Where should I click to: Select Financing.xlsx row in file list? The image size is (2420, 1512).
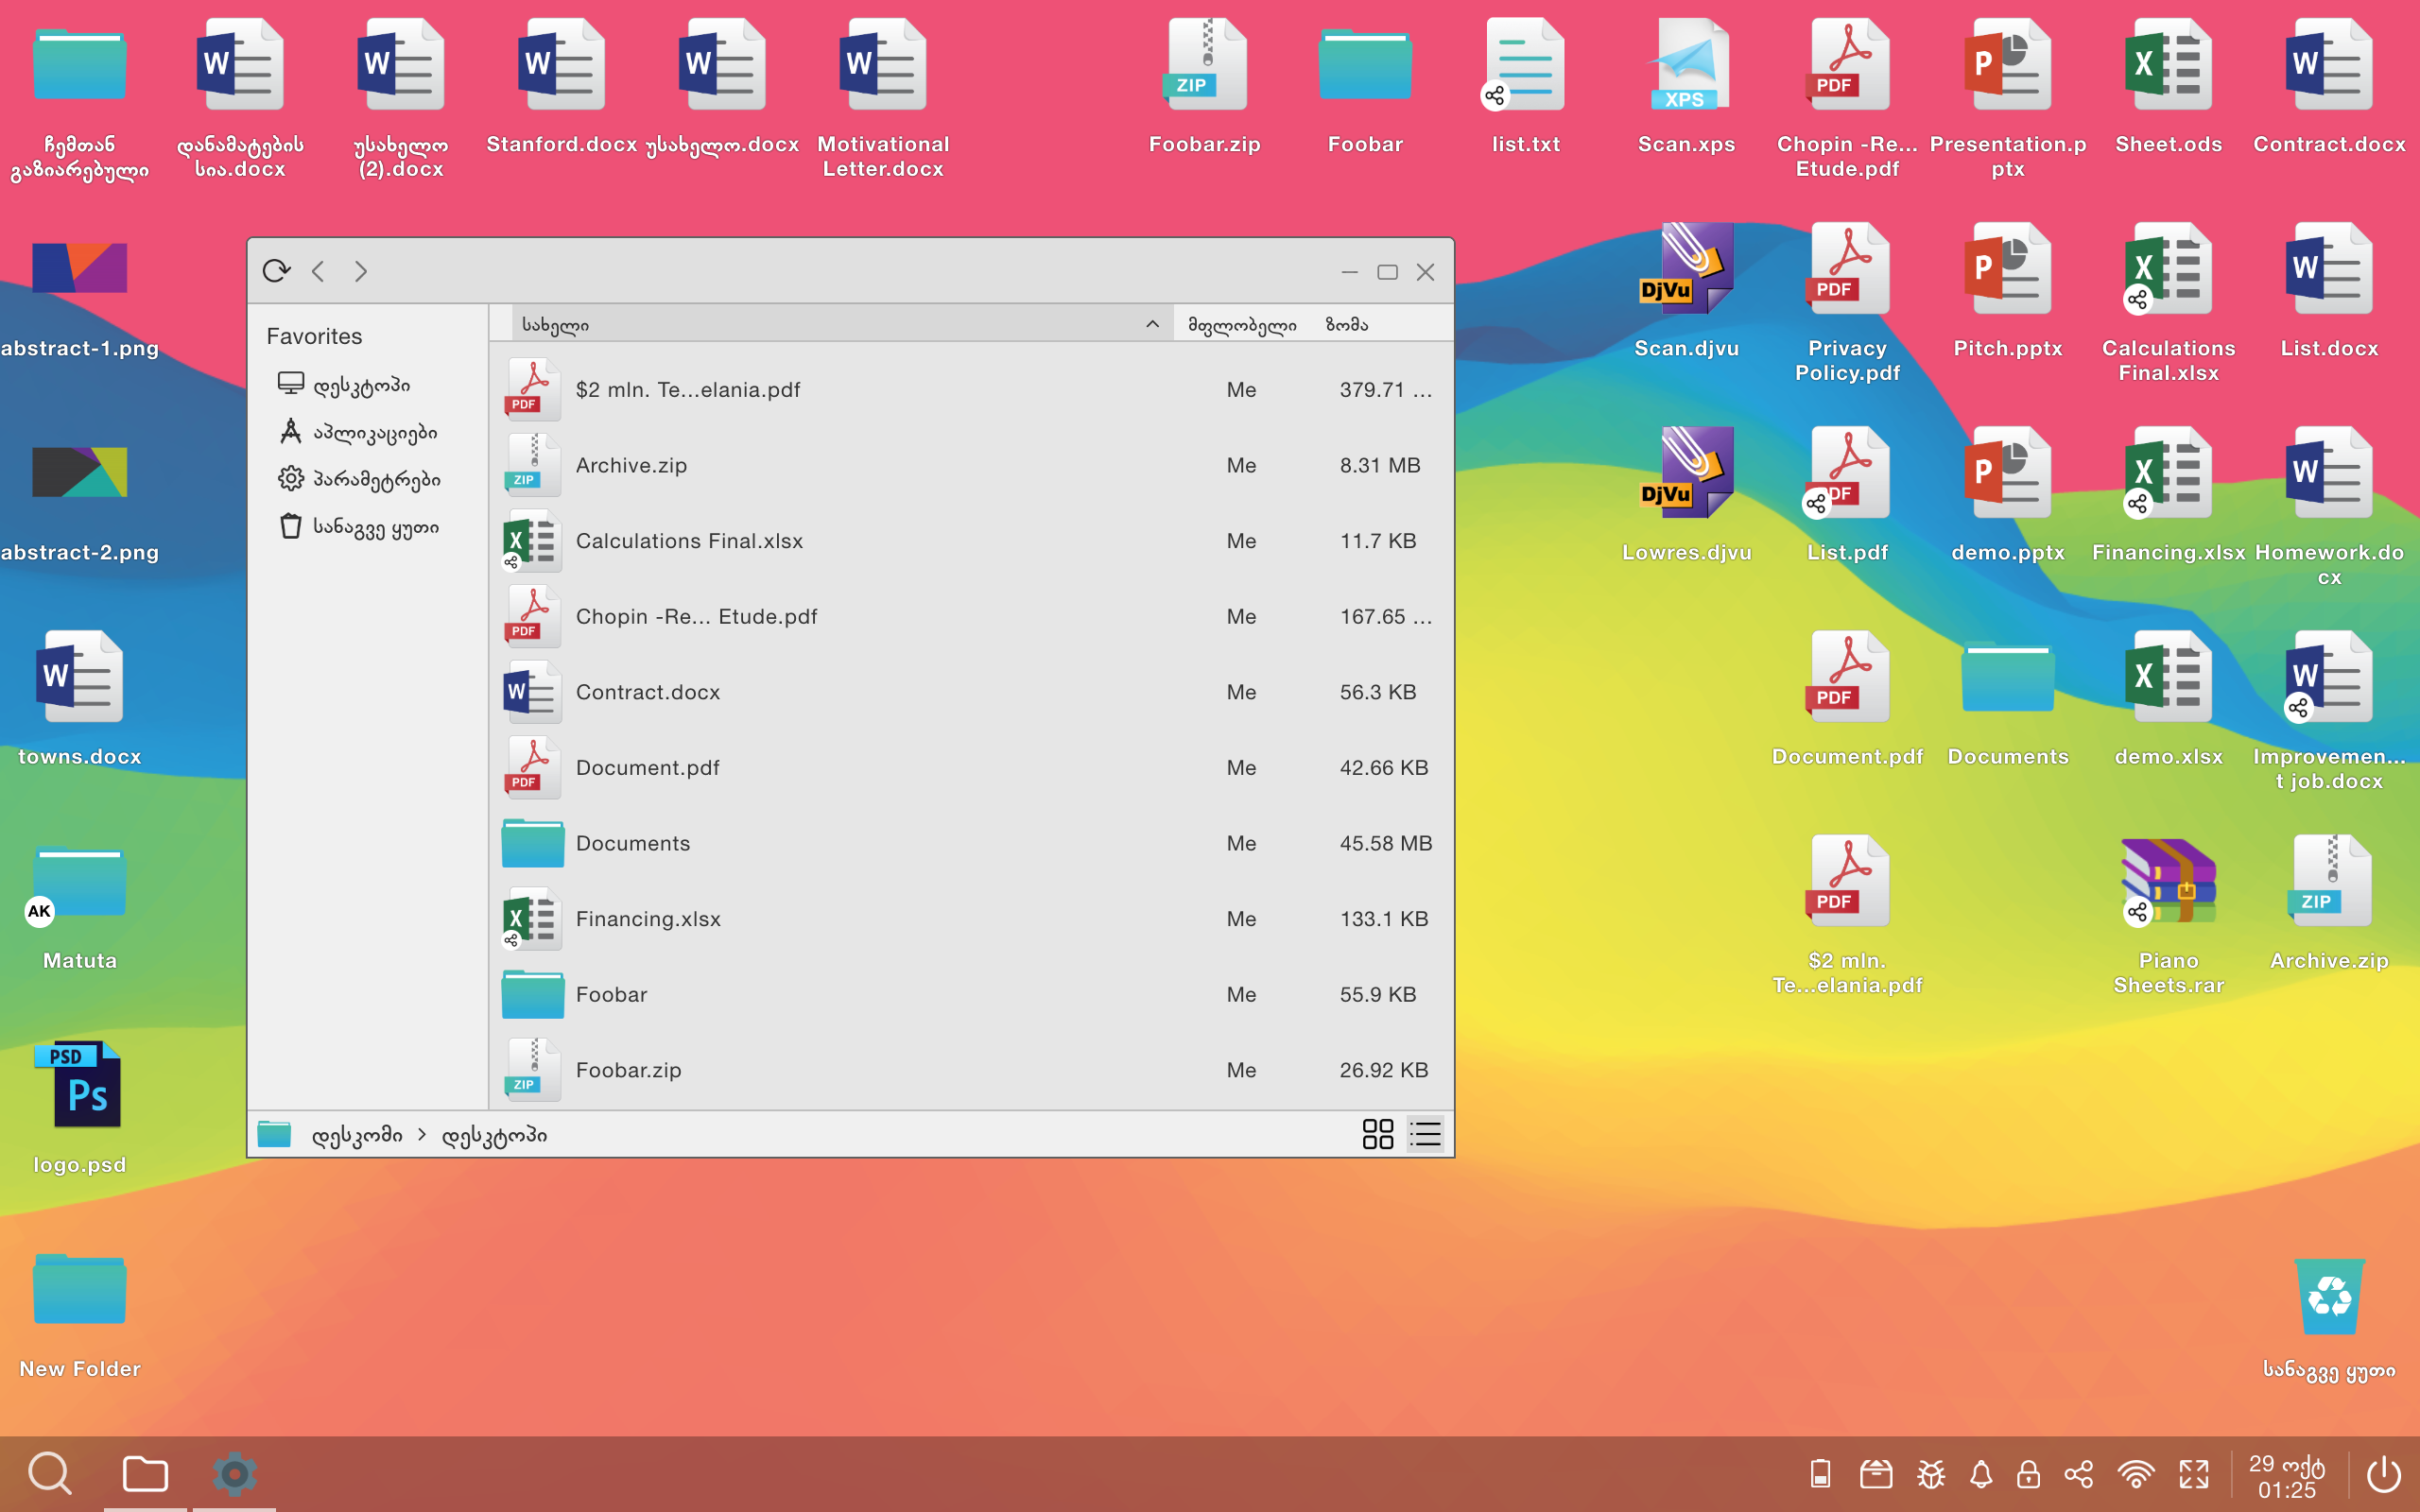coord(971,919)
